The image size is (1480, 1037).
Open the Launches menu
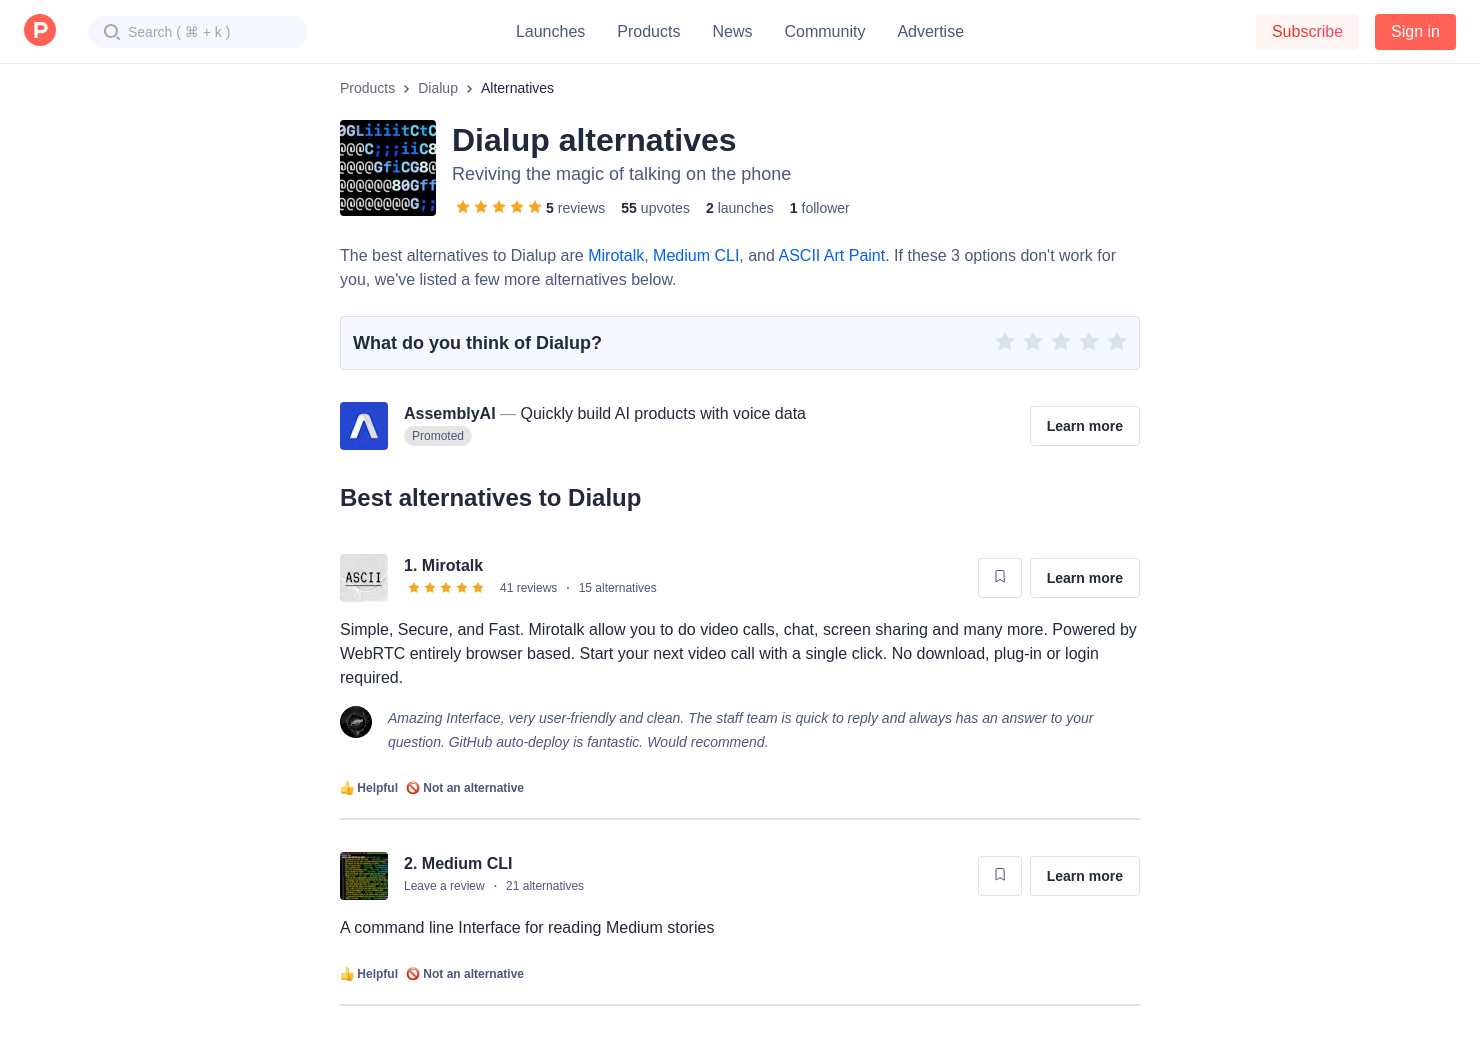[550, 32]
